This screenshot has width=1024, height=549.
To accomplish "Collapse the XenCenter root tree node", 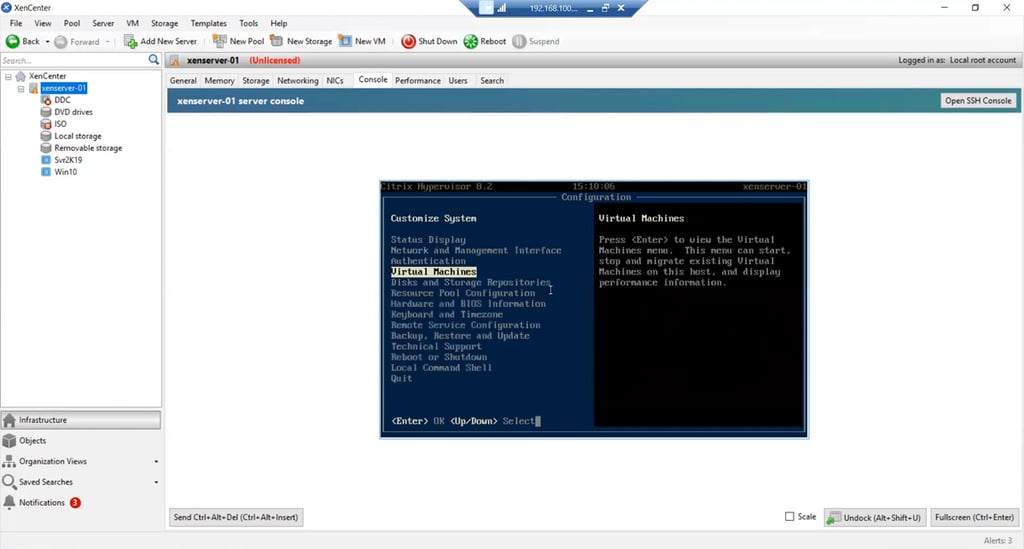I will 8,76.
